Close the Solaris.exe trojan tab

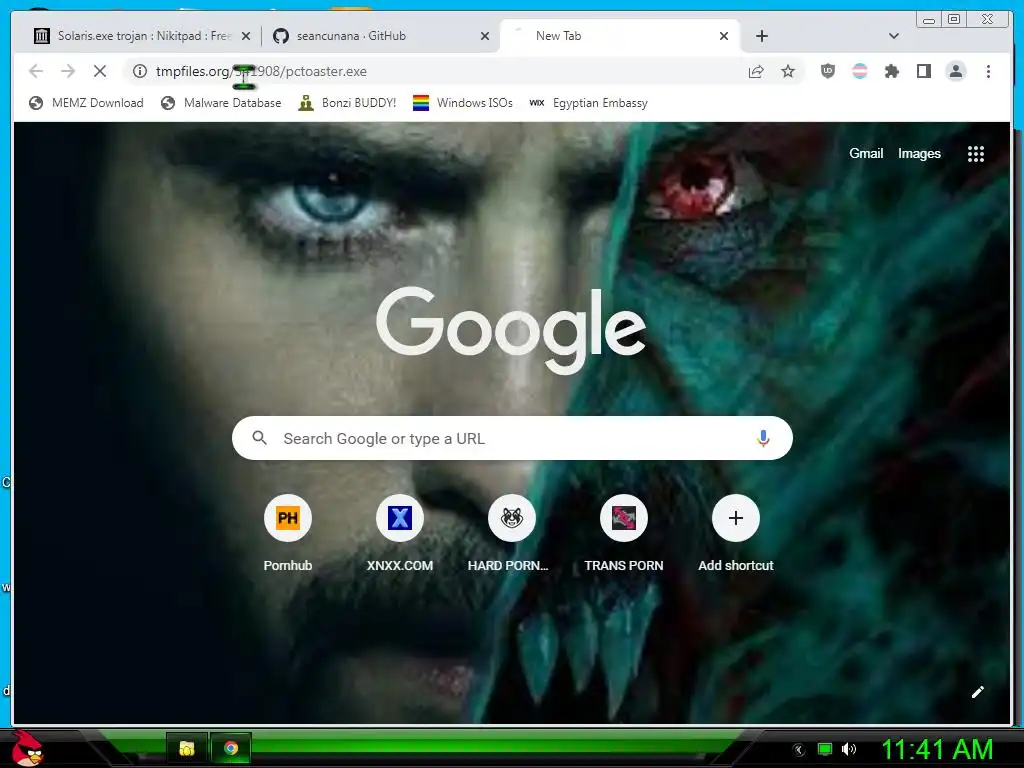pos(246,36)
